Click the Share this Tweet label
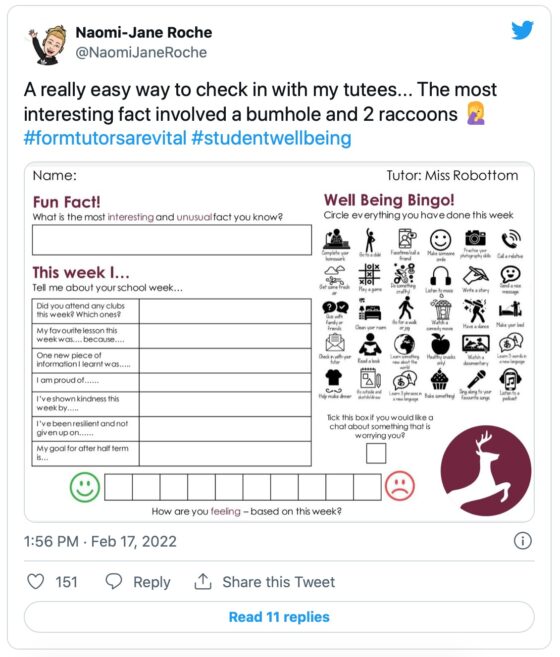The height and width of the screenshot is (657, 560). [x=279, y=582]
